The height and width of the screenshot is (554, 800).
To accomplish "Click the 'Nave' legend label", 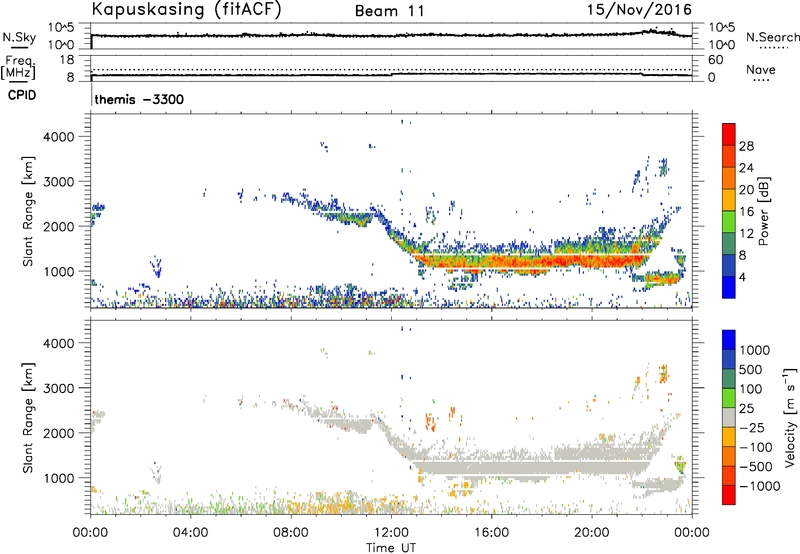I will click(761, 70).
